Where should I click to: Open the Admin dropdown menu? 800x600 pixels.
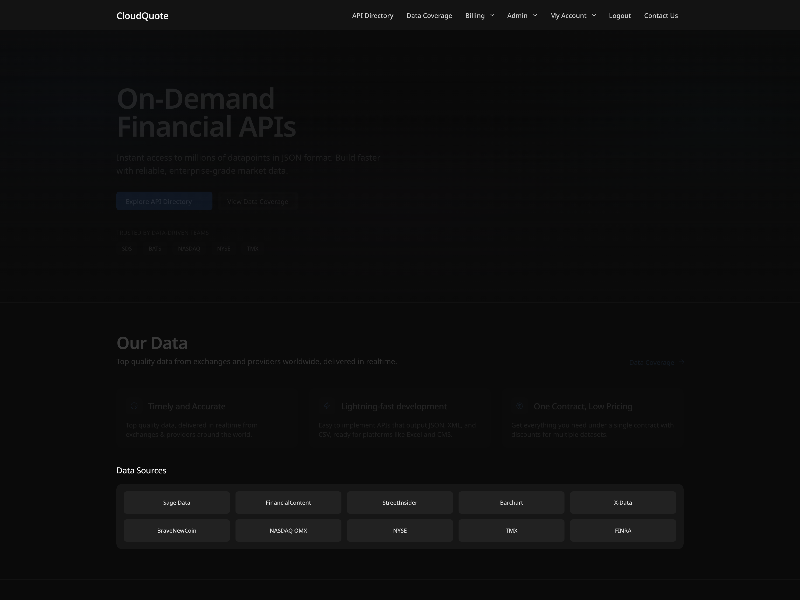point(521,15)
